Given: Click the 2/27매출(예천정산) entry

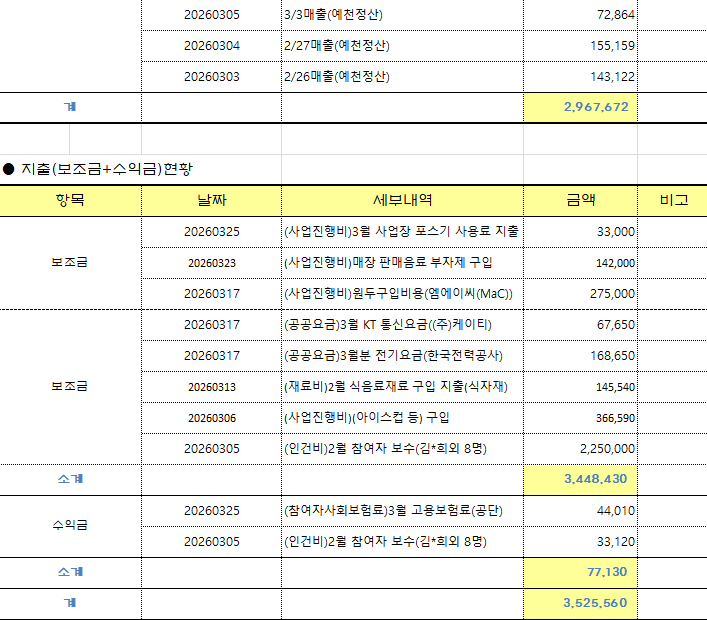Looking at the screenshot, I should click(402, 46).
